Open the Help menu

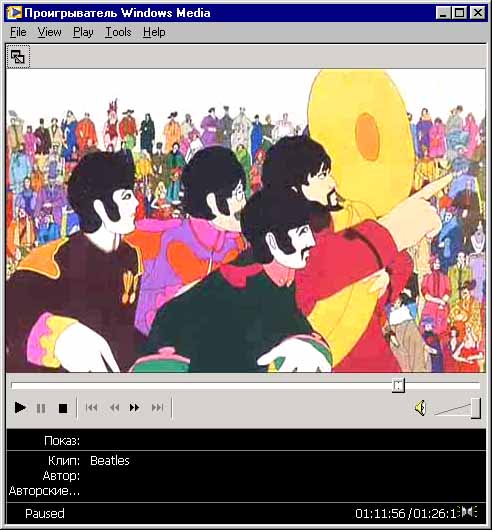pos(154,32)
